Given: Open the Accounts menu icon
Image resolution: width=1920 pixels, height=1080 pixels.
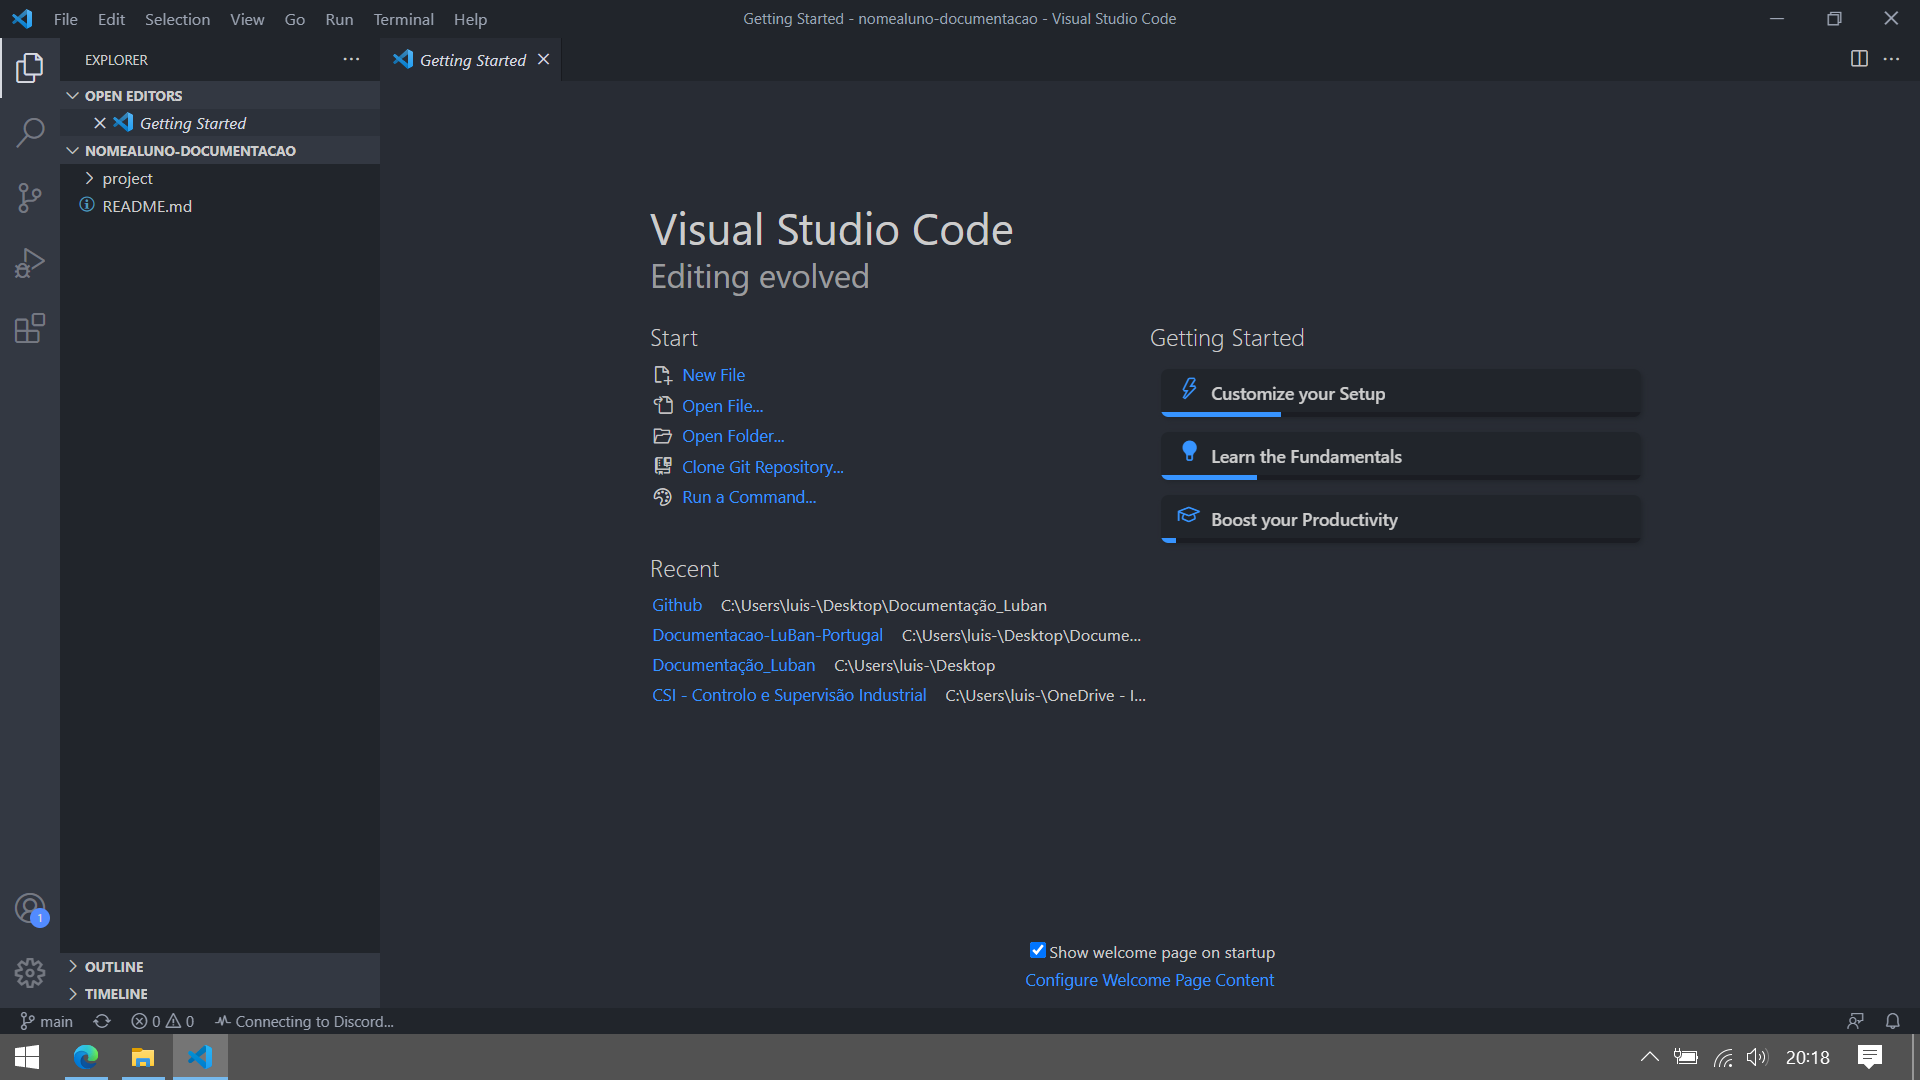Looking at the screenshot, I should click(30, 908).
